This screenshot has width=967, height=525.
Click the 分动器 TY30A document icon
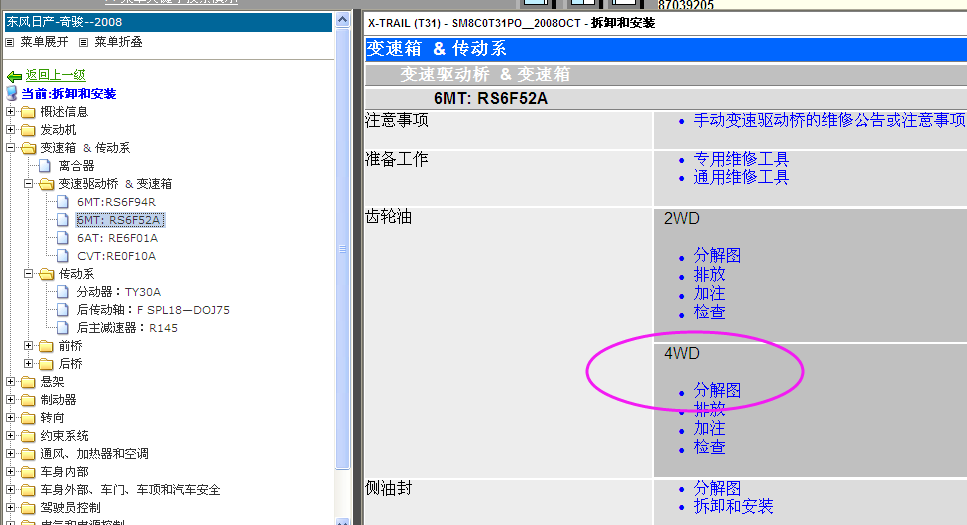63,291
